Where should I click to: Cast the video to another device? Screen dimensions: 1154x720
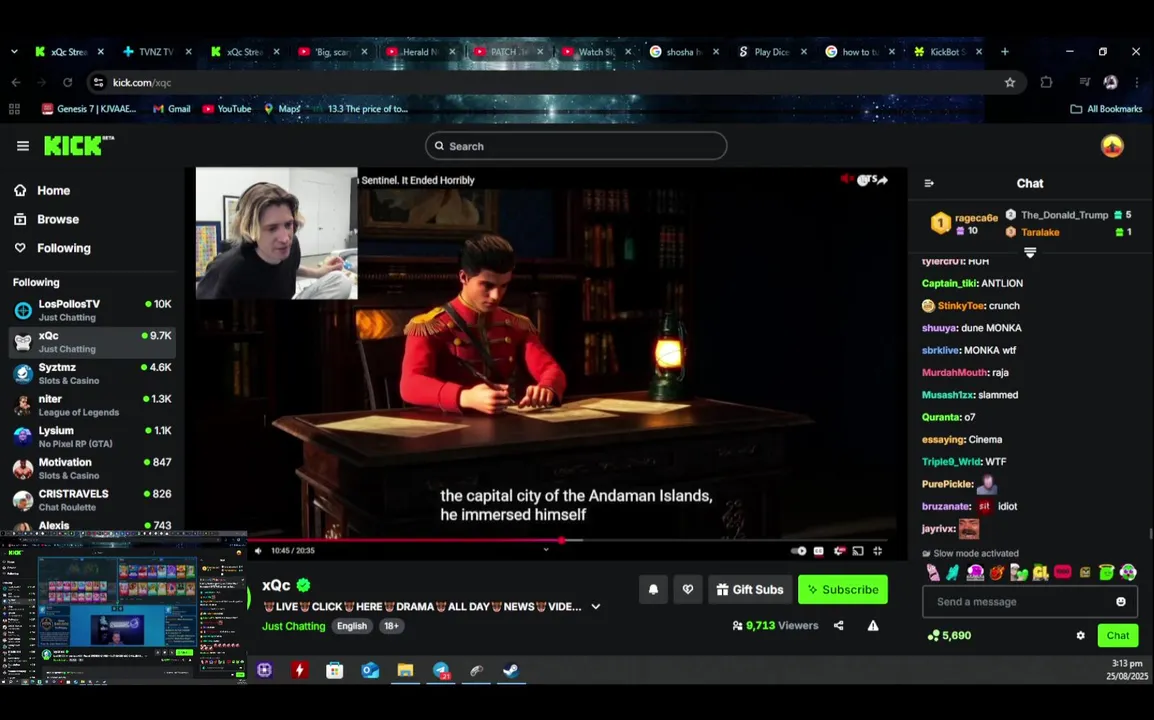pos(857,551)
